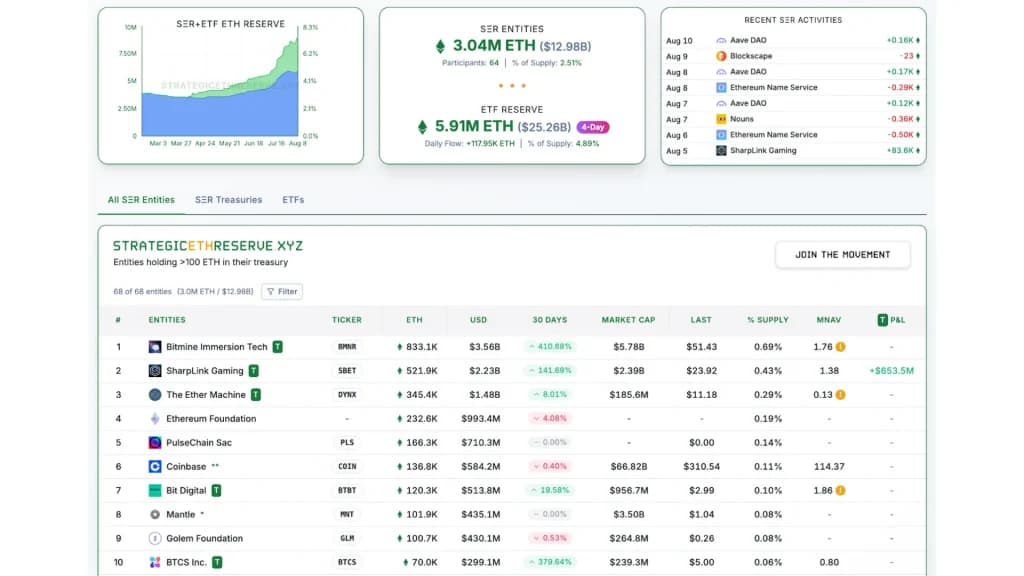Click the SharpLink Gaming icon in recent activities
Viewport: 1024px width, 576px height.
pyautogui.click(x=721, y=150)
